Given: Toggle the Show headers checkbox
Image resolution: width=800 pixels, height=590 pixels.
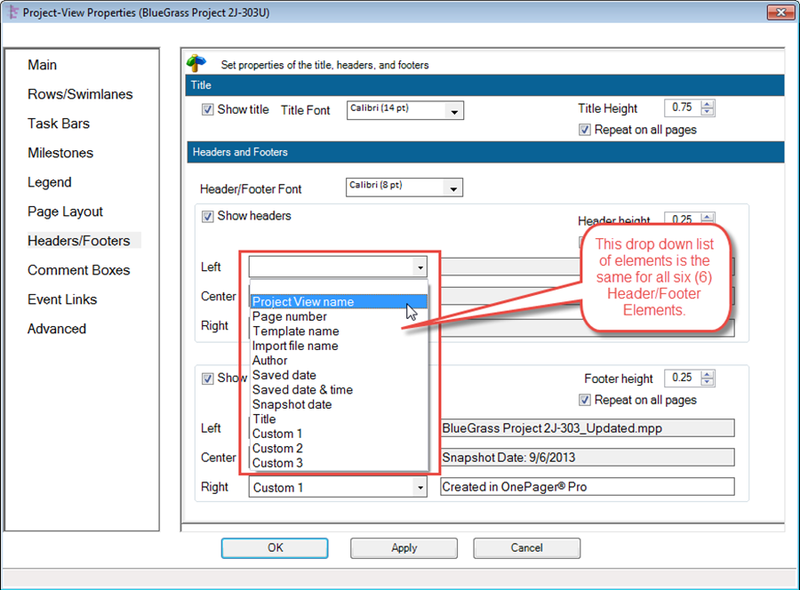Looking at the screenshot, I should pos(208,216).
